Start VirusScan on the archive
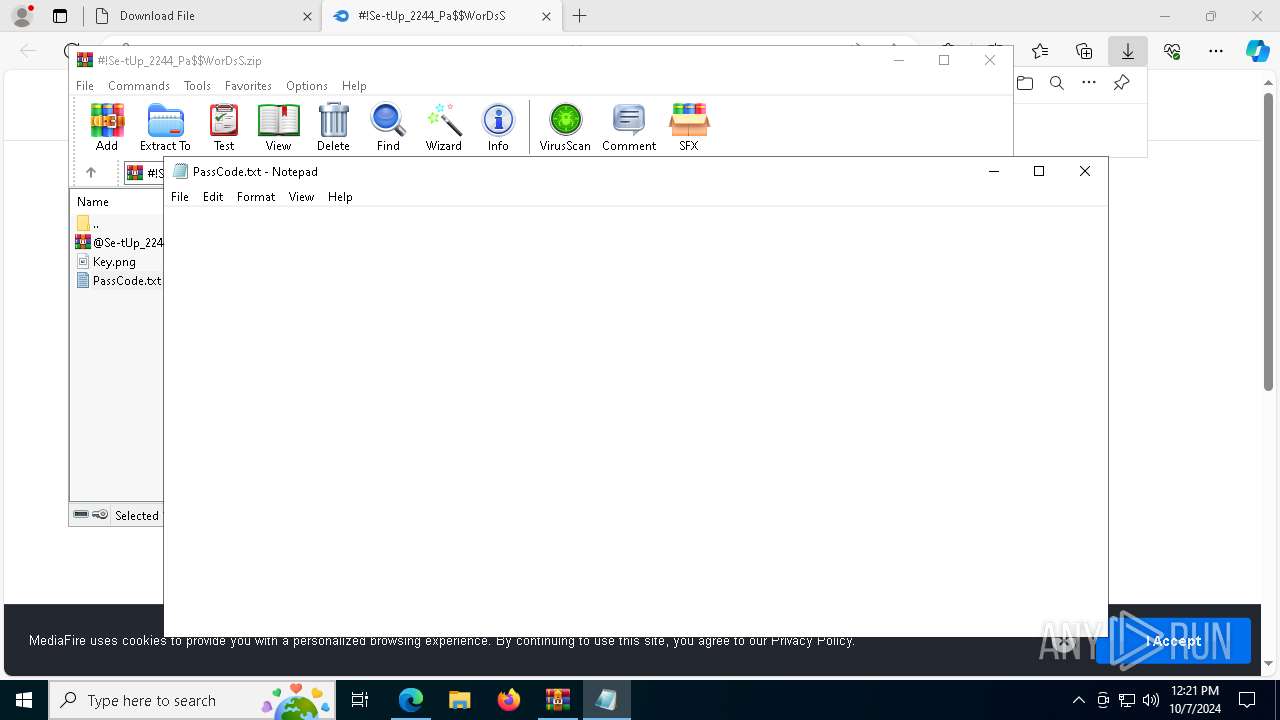 click(x=565, y=127)
